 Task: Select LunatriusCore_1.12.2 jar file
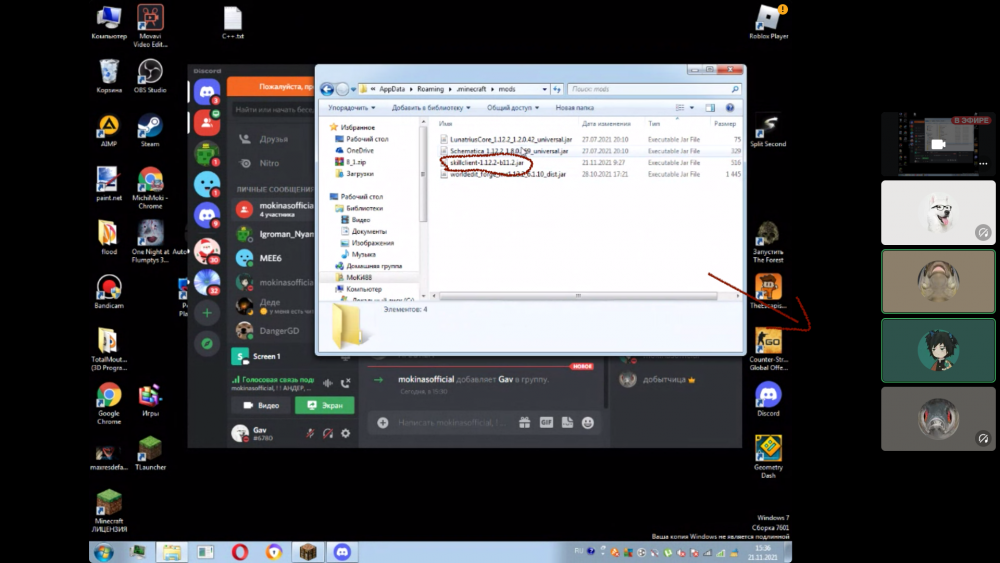click(510, 139)
